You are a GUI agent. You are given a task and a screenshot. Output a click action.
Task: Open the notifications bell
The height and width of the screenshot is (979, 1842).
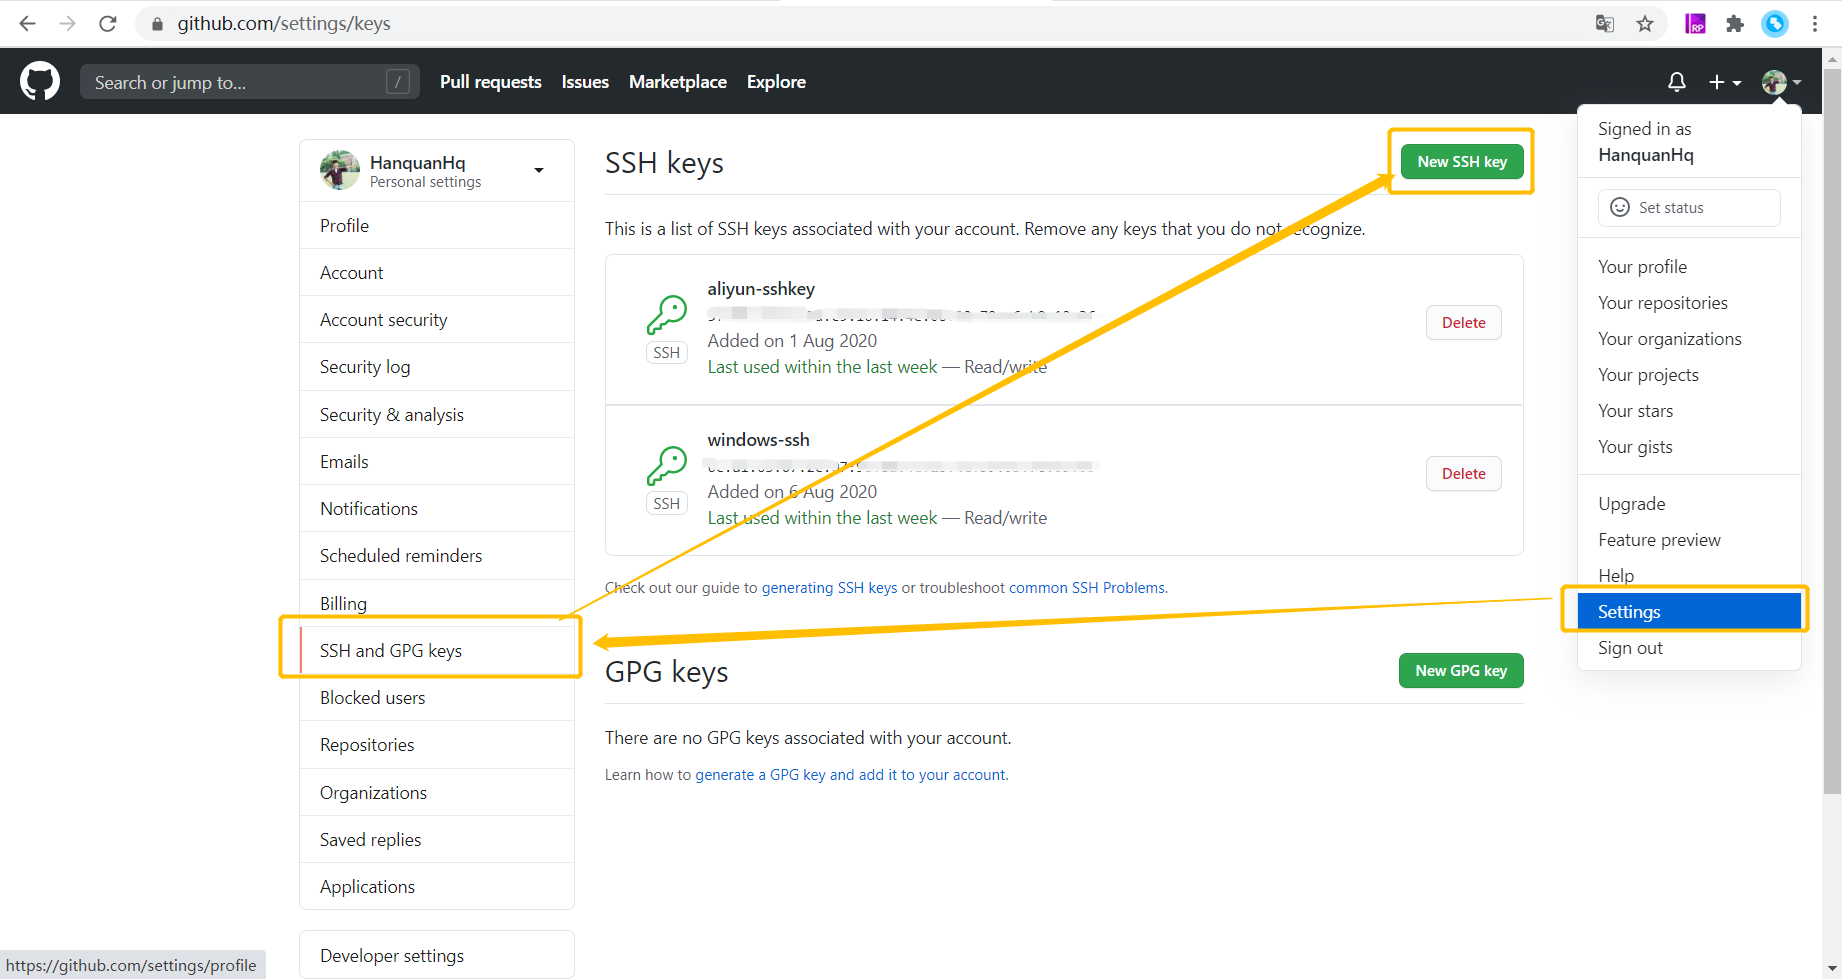pyautogui.click(x=1677, y=81)
